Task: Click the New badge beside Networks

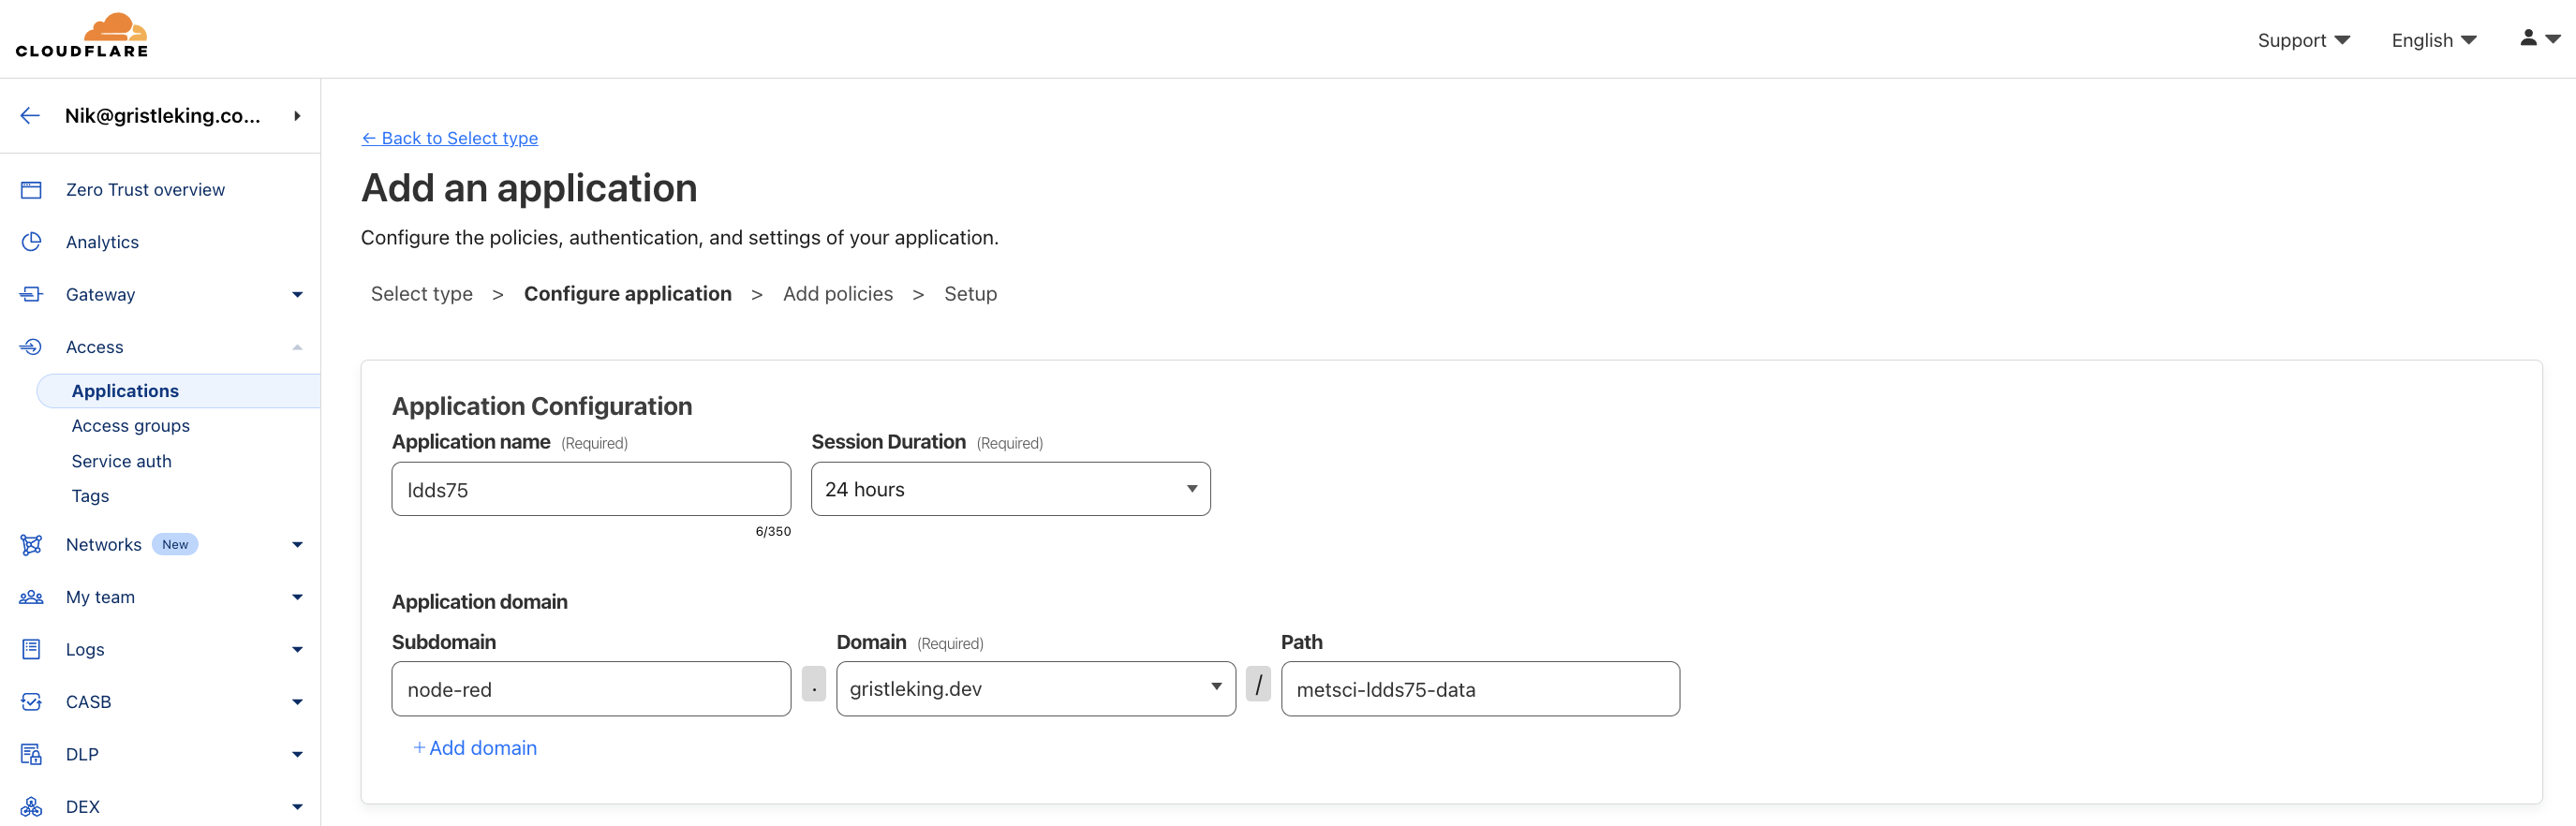Action: [x=175, y=545]
